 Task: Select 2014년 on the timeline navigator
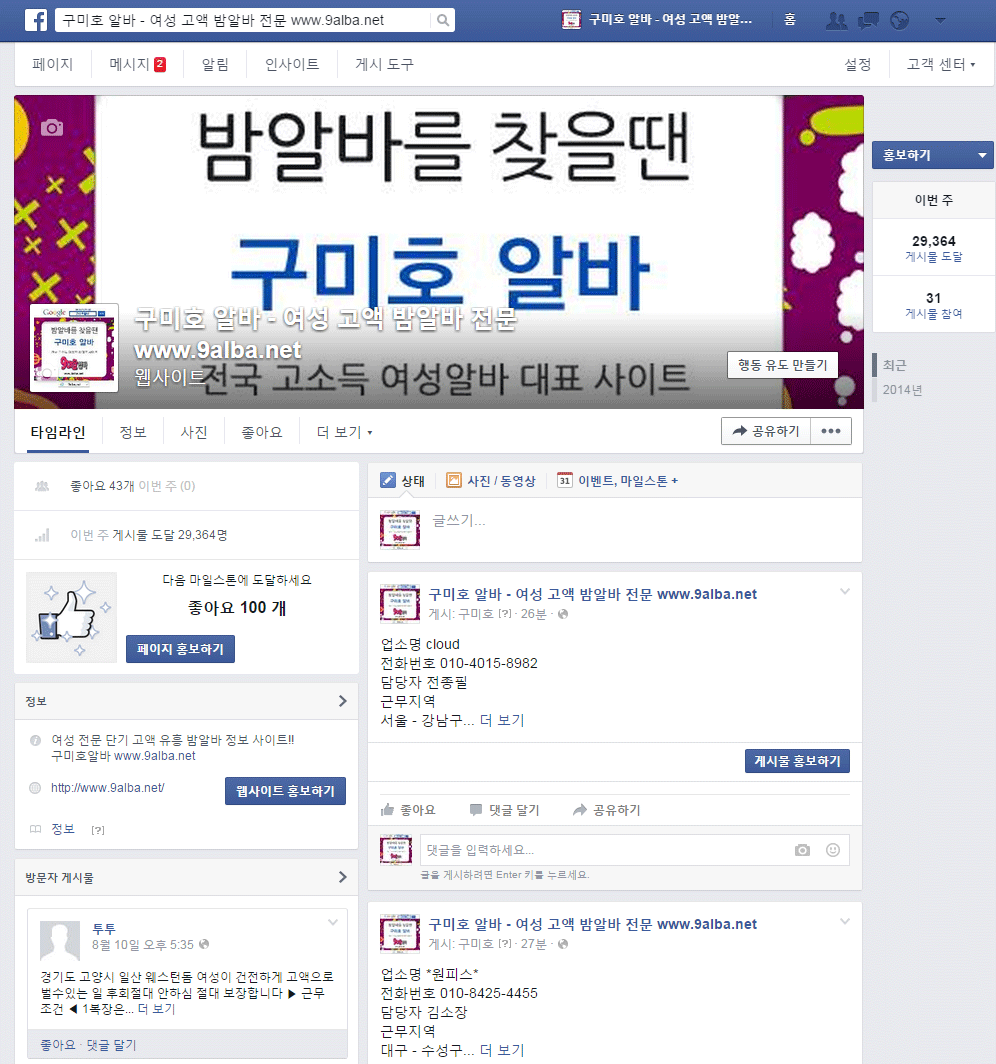point(902,390)
